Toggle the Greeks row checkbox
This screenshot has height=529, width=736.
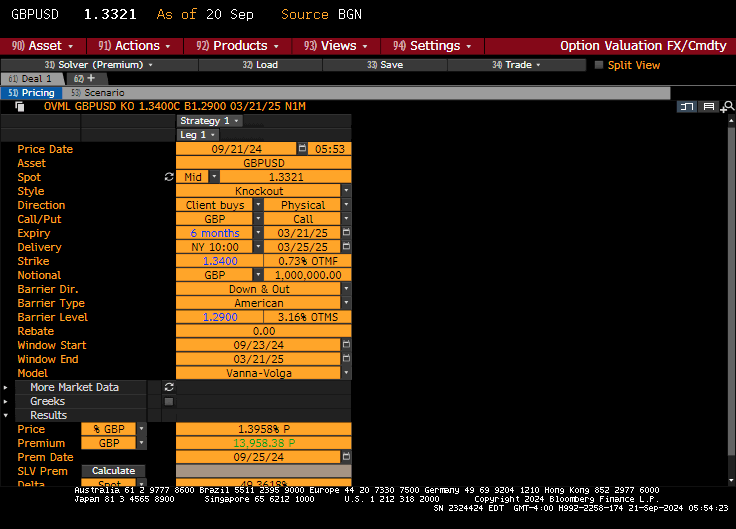click(169, 401)
